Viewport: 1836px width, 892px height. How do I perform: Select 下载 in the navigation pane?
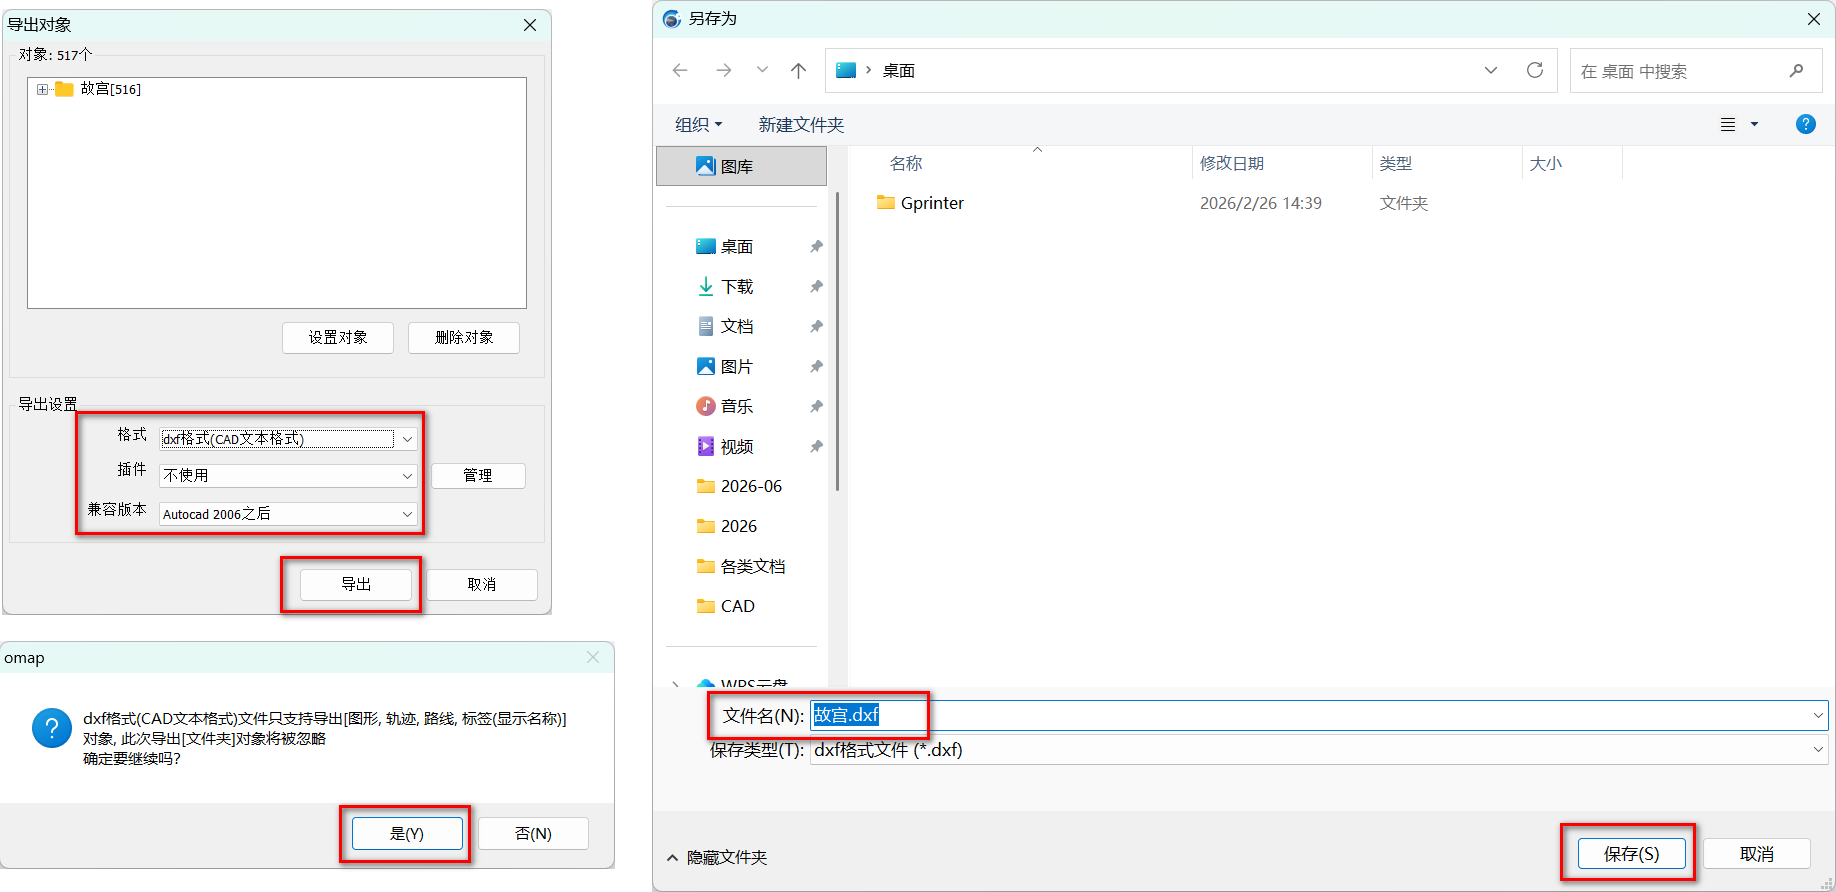[x=737, y=286]
